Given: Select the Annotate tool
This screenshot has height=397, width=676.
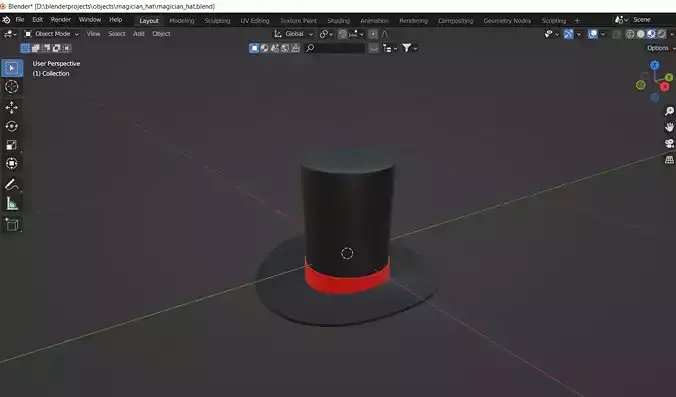Looking at the screenshot, I should pos(12,184).
